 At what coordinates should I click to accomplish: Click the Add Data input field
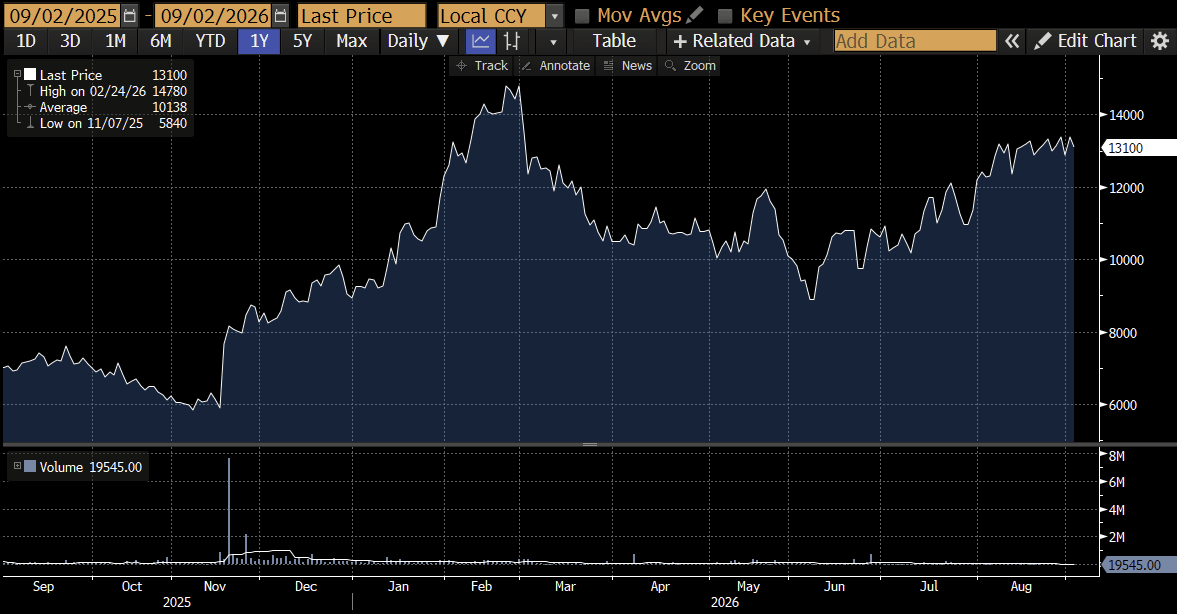point(915,41)
